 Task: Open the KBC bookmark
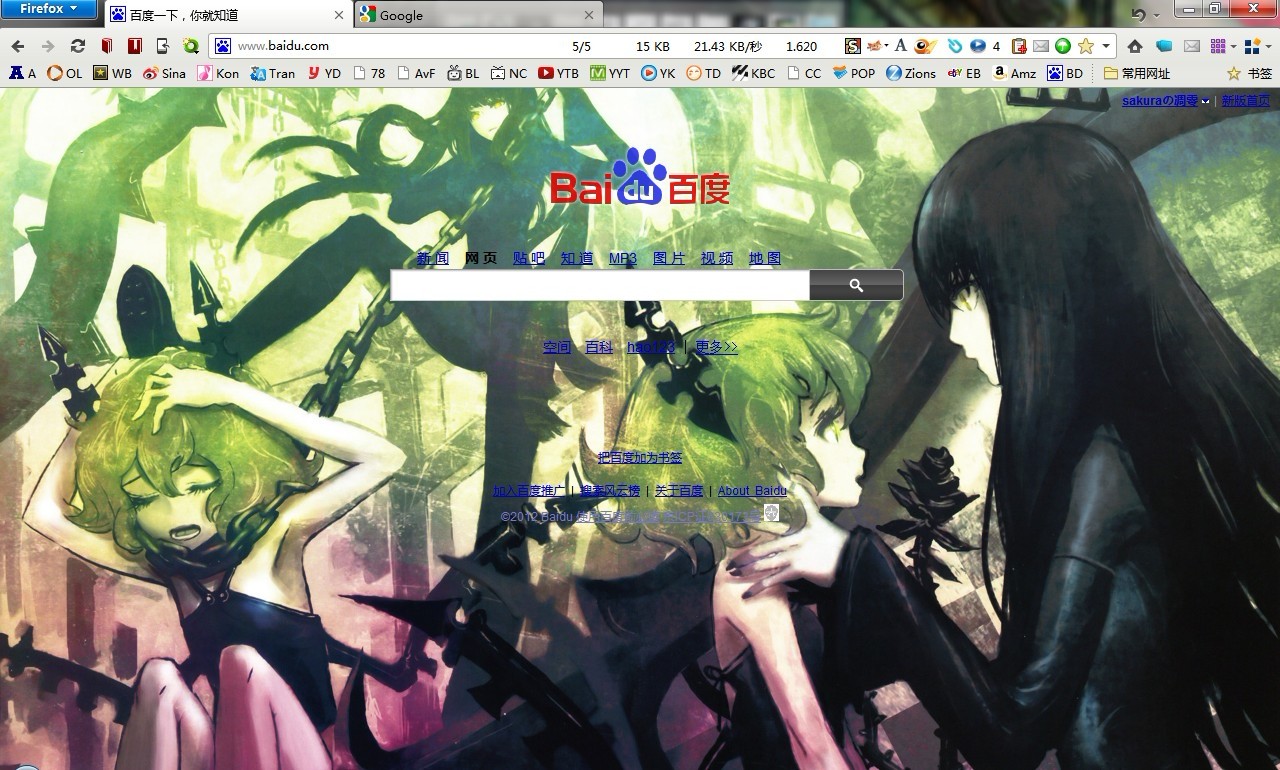[753, 73]
